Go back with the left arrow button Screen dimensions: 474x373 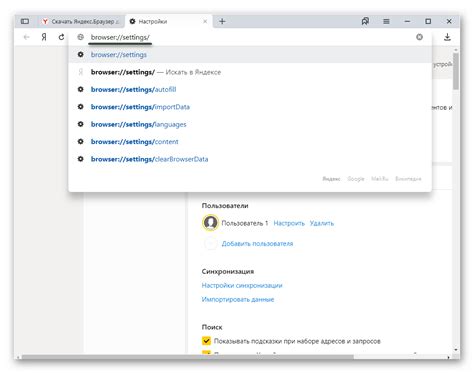click(27, 37)
